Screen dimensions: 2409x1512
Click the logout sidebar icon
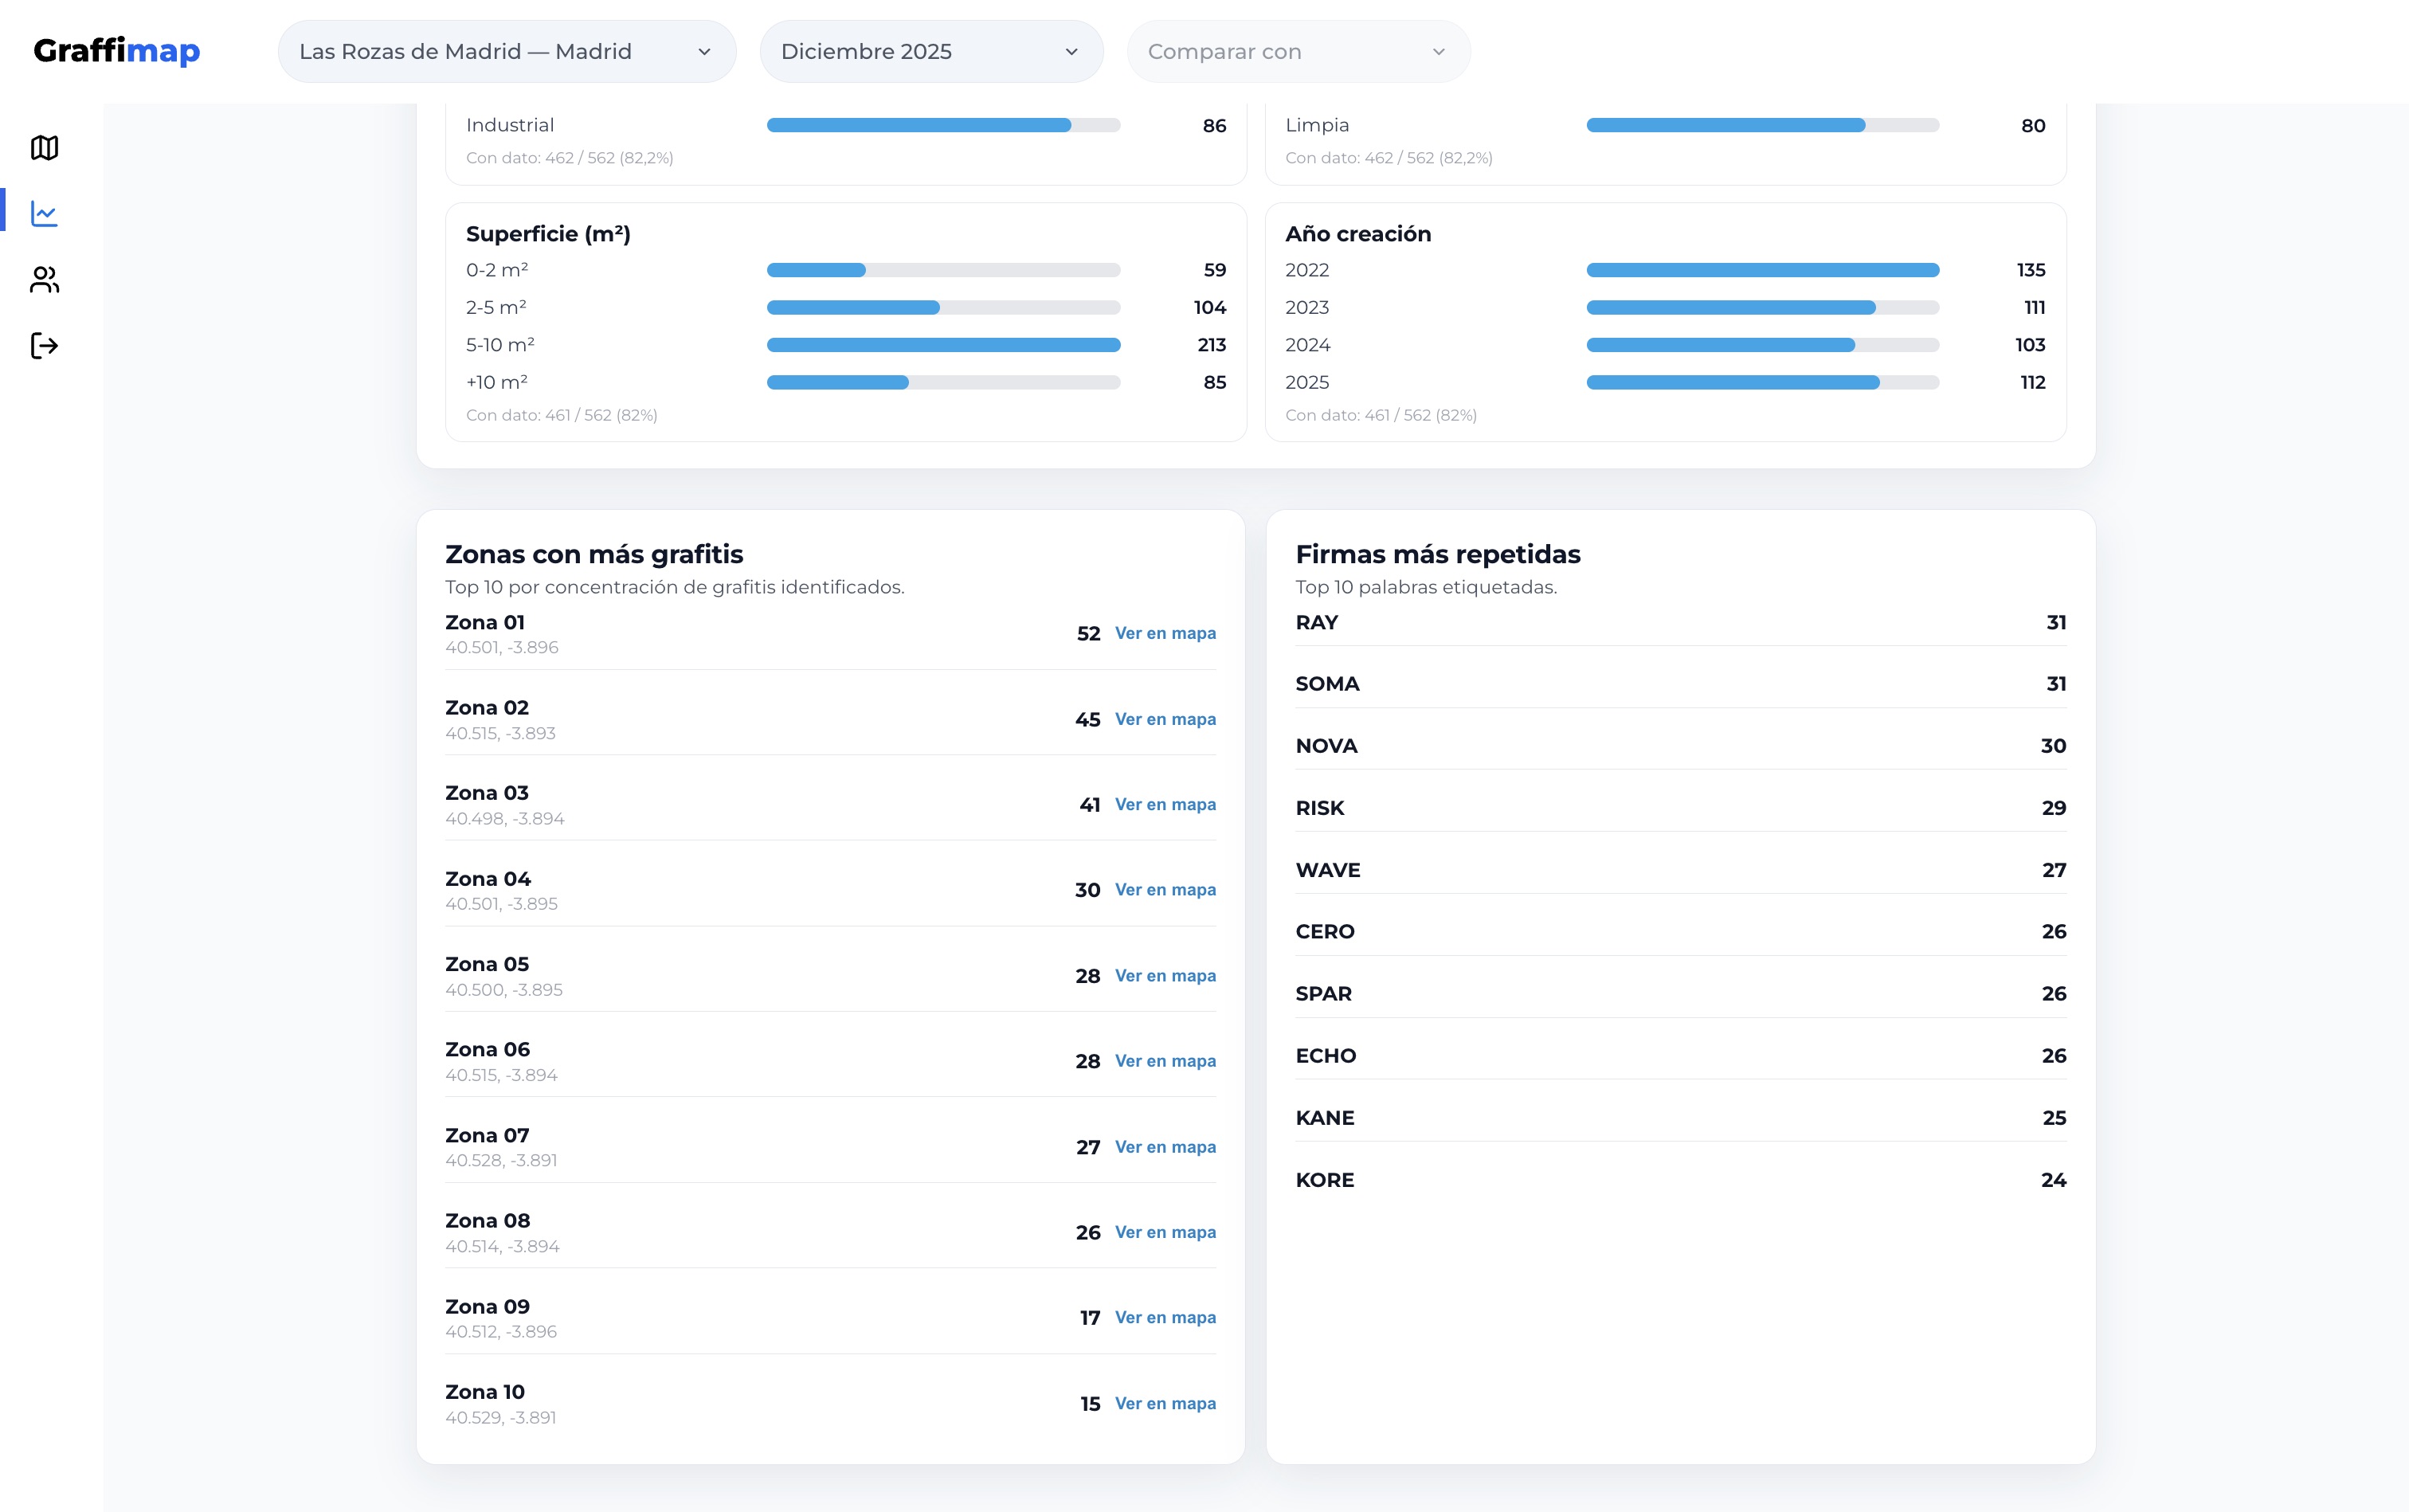click(x=44, y=346)
